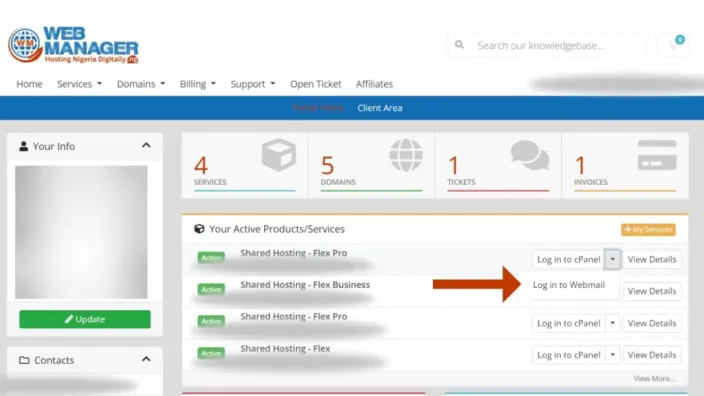Open the 4 Services tile

click(x=245, y=165)
